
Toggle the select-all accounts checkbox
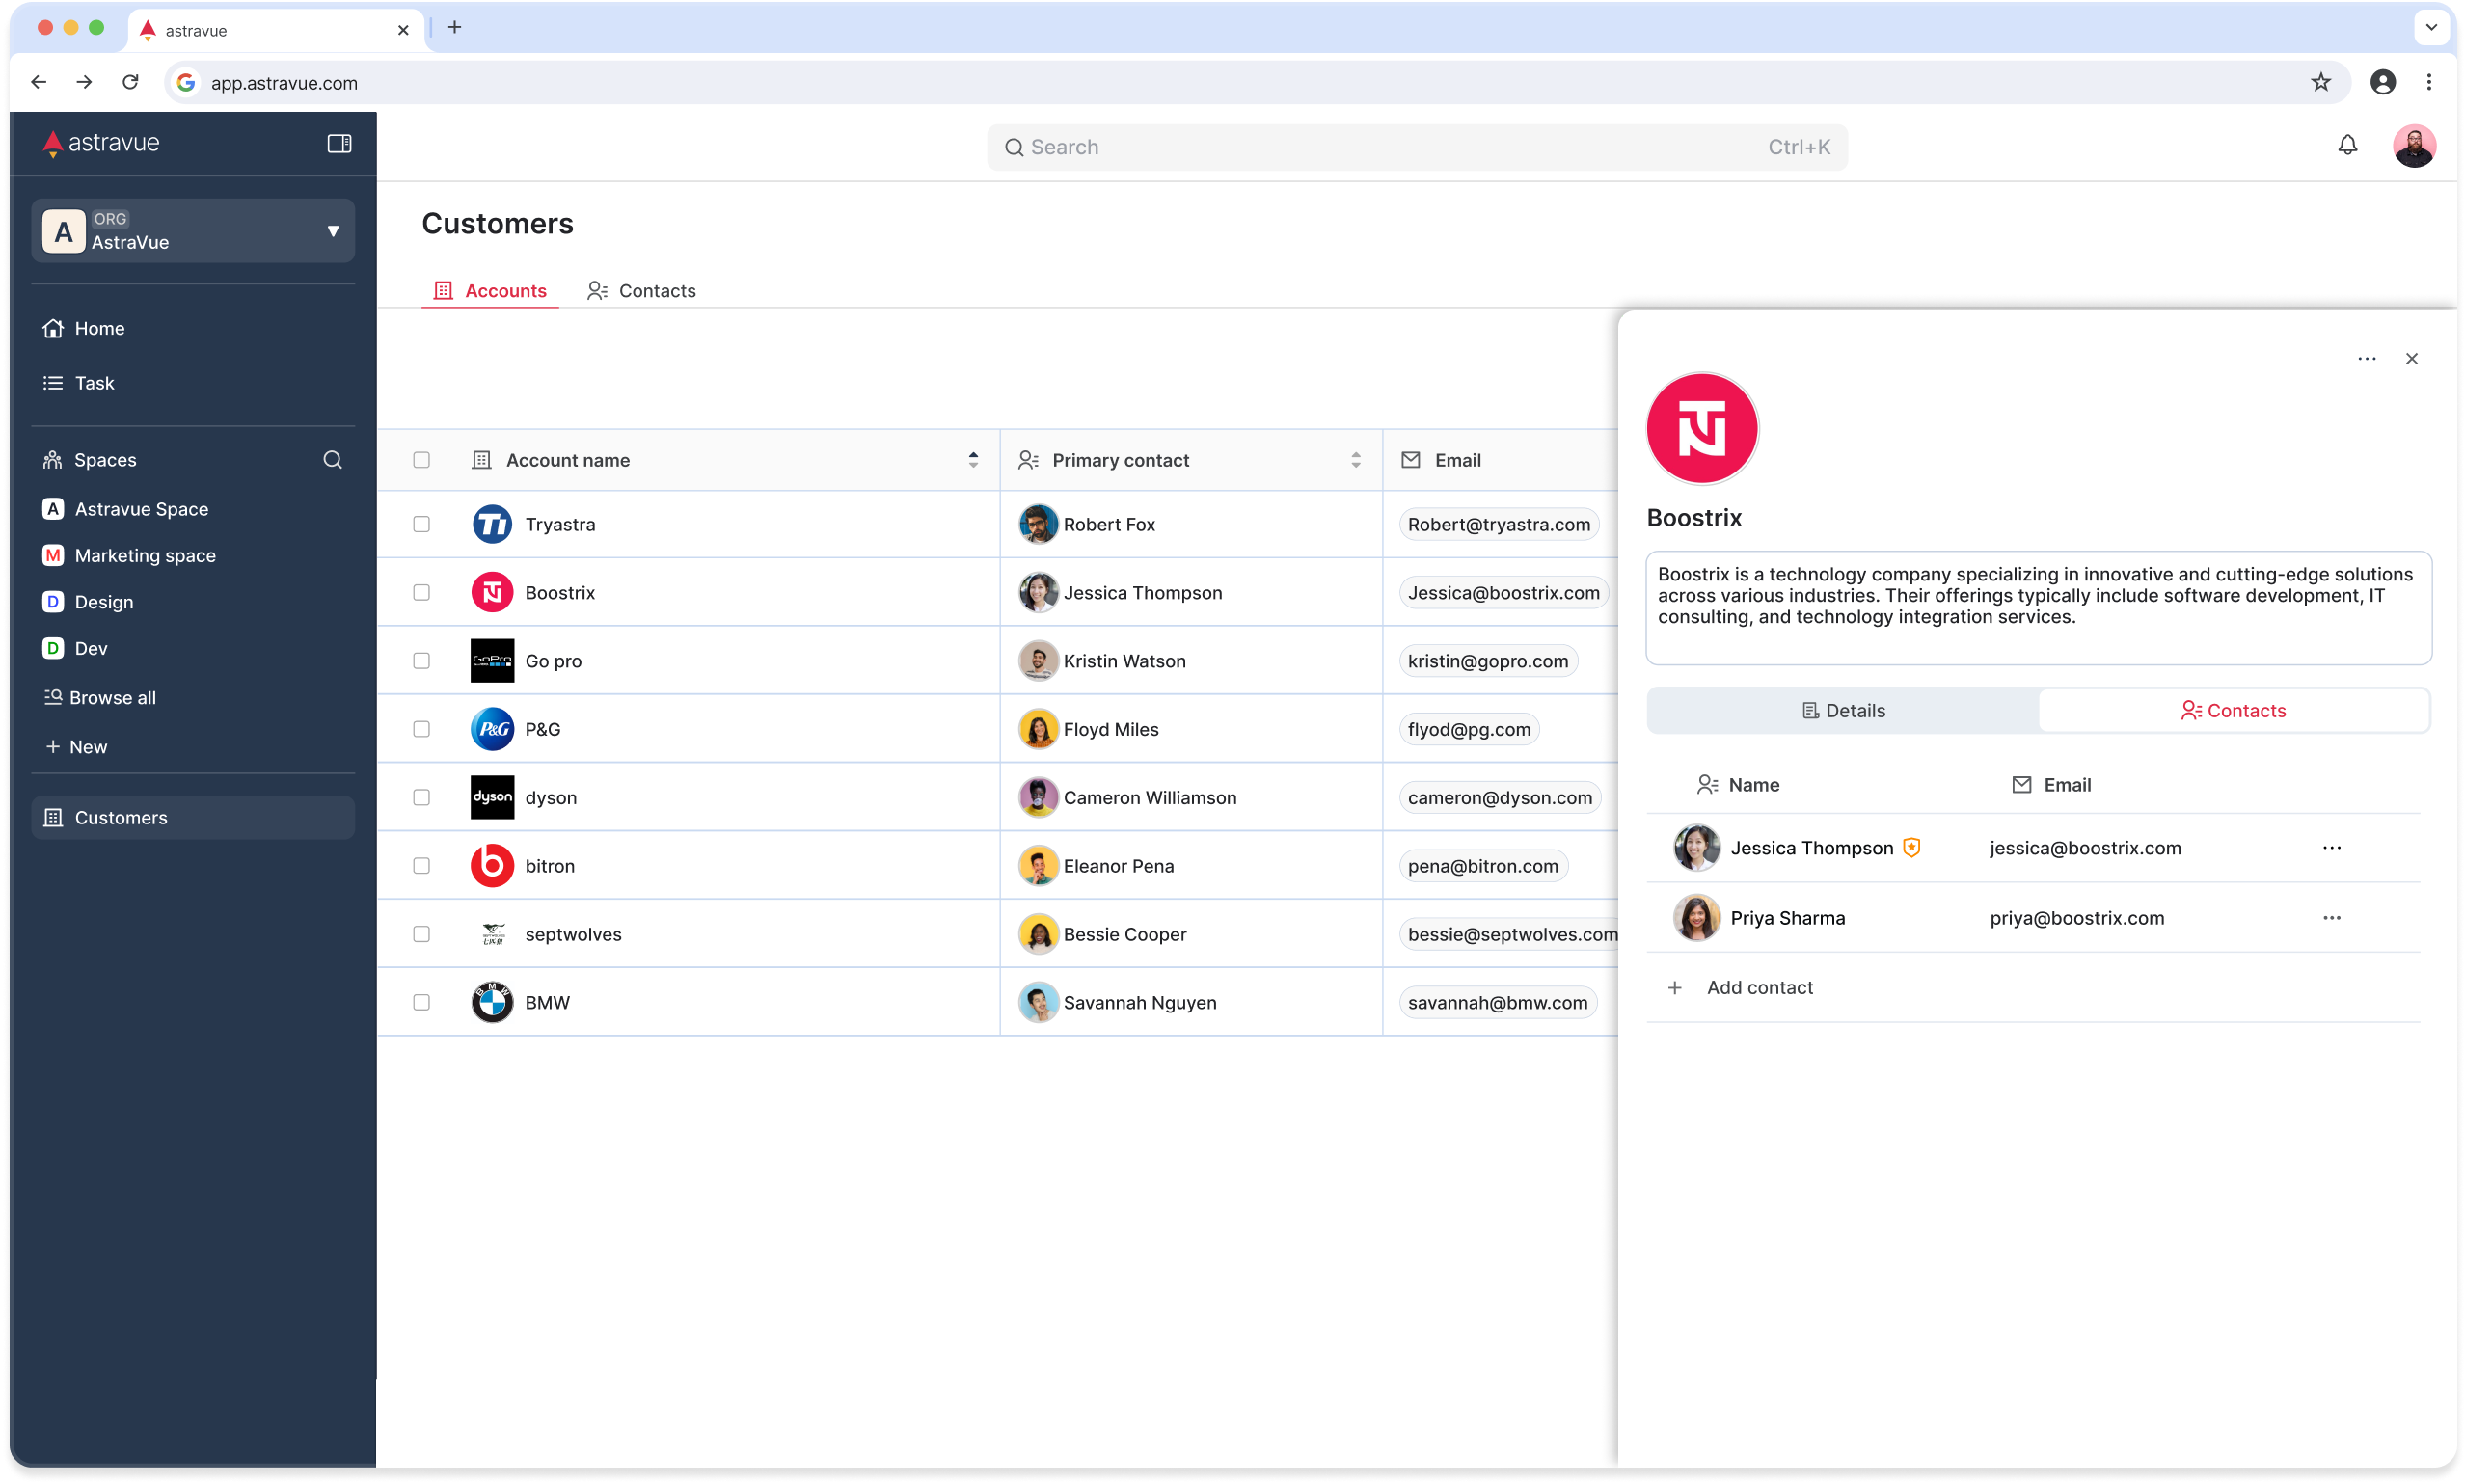[x=421, y=460]
